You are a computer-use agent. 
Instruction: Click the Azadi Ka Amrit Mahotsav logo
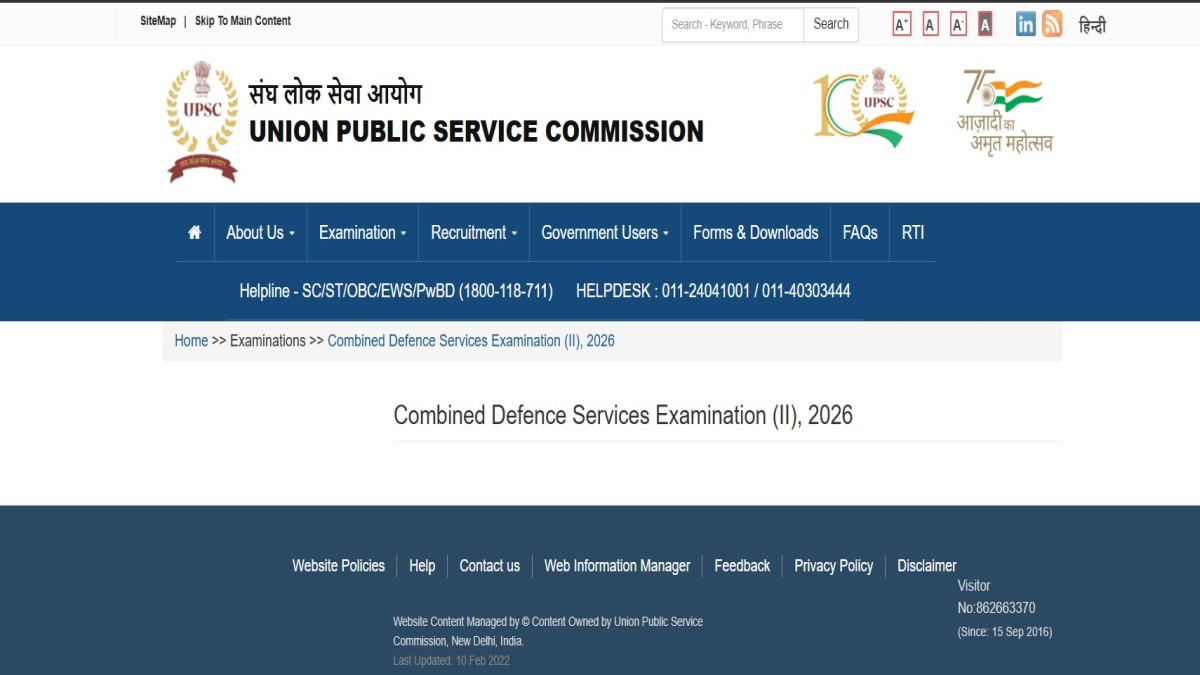click(1004, 111)
